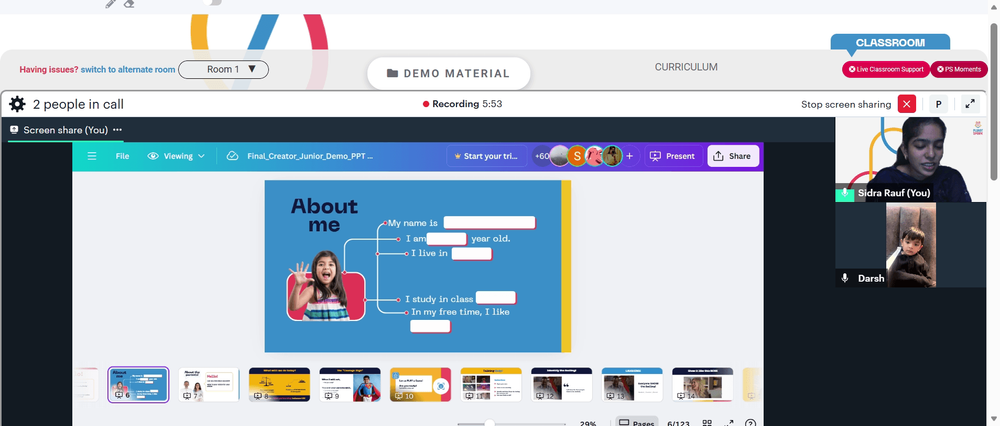Click Live Classroom Support button
The width and height of the screenshot is (1000, 426).
click(886, 70)
